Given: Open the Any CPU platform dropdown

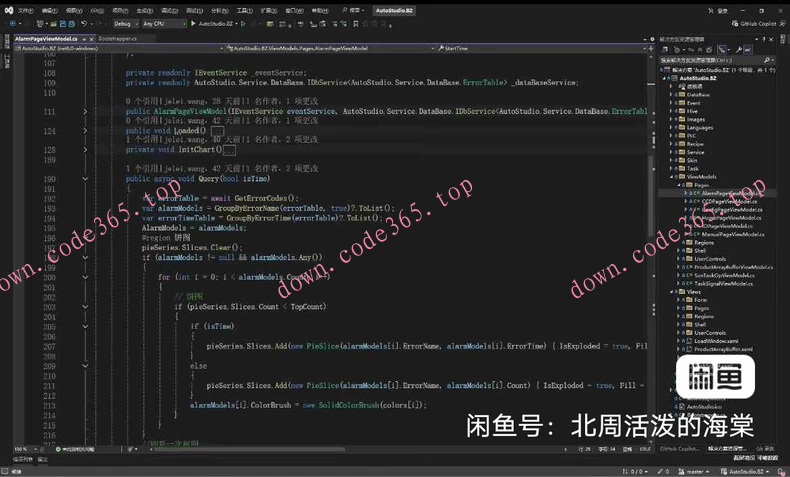Looking at the screenshot, I should [163, 24].
